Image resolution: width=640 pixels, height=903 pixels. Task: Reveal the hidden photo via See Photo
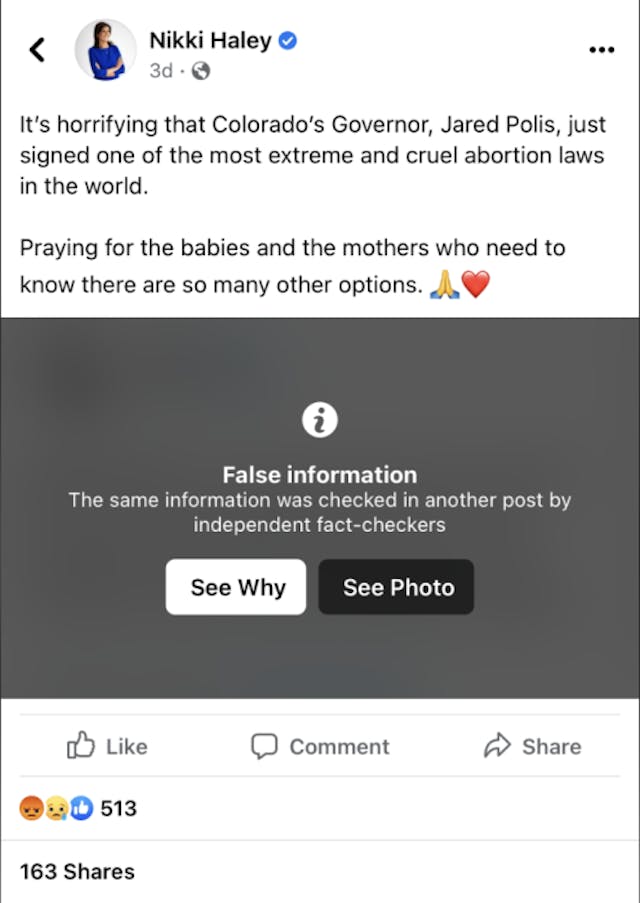(396, 587)
